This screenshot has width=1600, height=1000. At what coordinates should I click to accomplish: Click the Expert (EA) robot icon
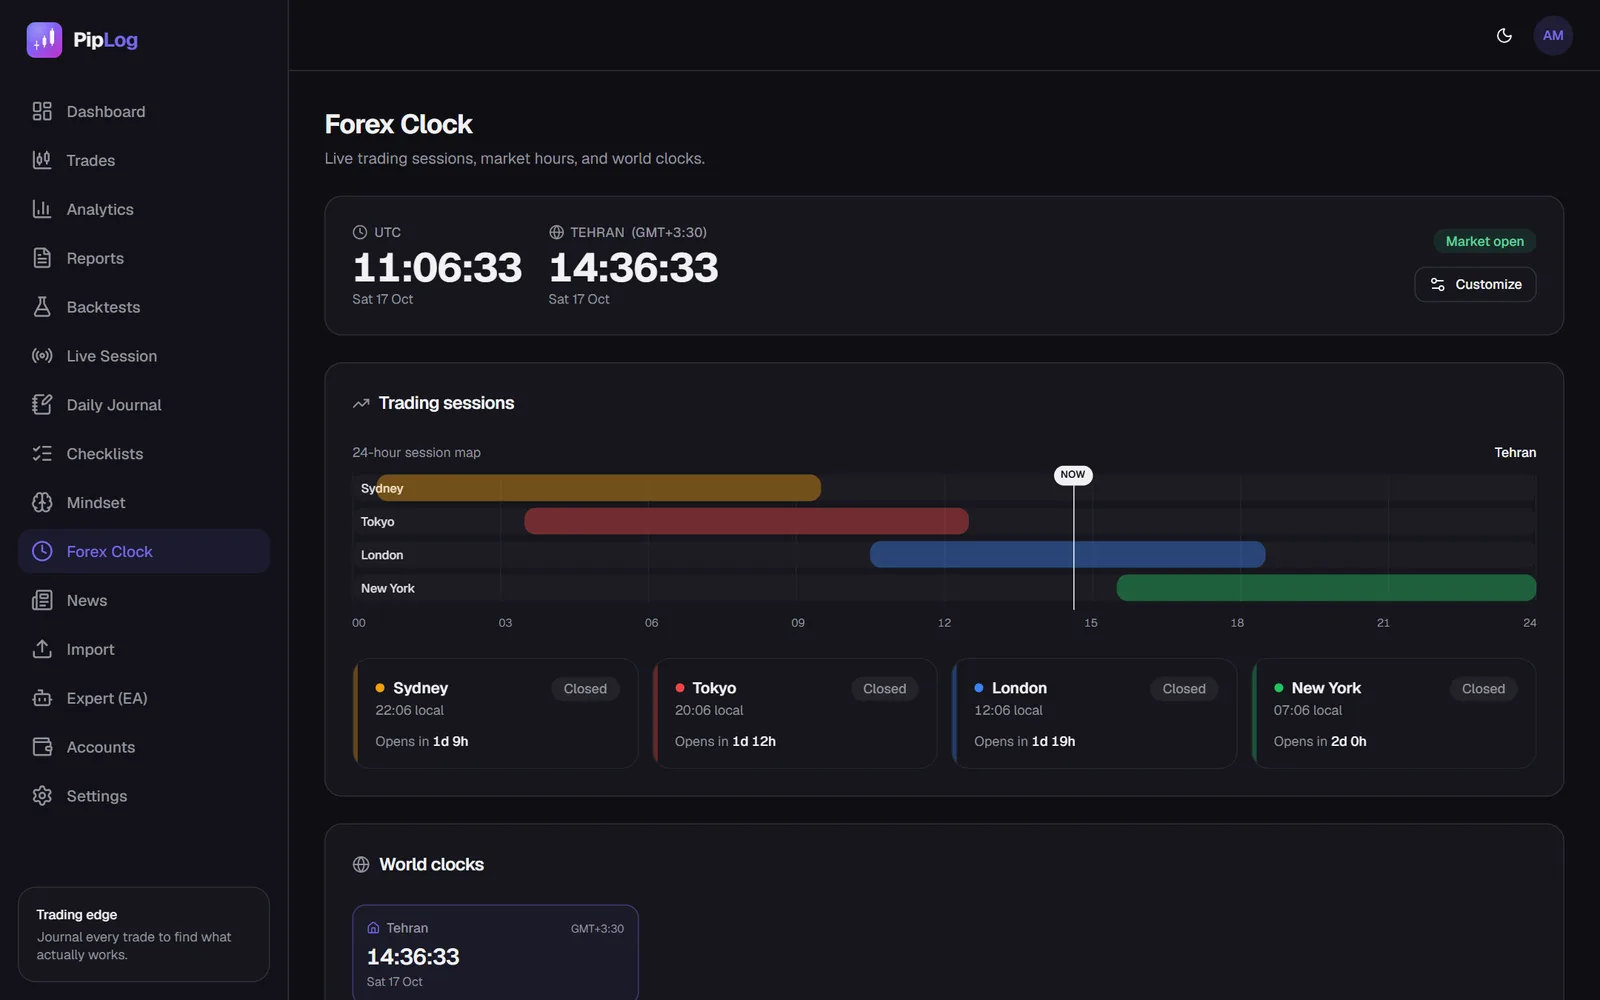42,699
